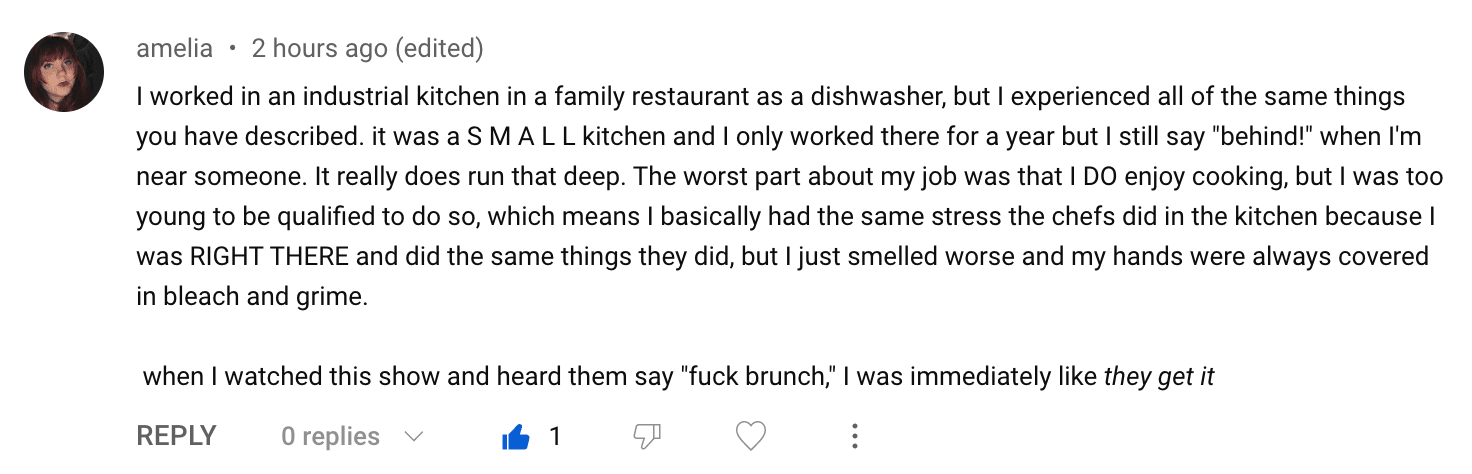Click the like count number 1
The height and width of the screenshot is (474, 1472).
pos(555,437)
